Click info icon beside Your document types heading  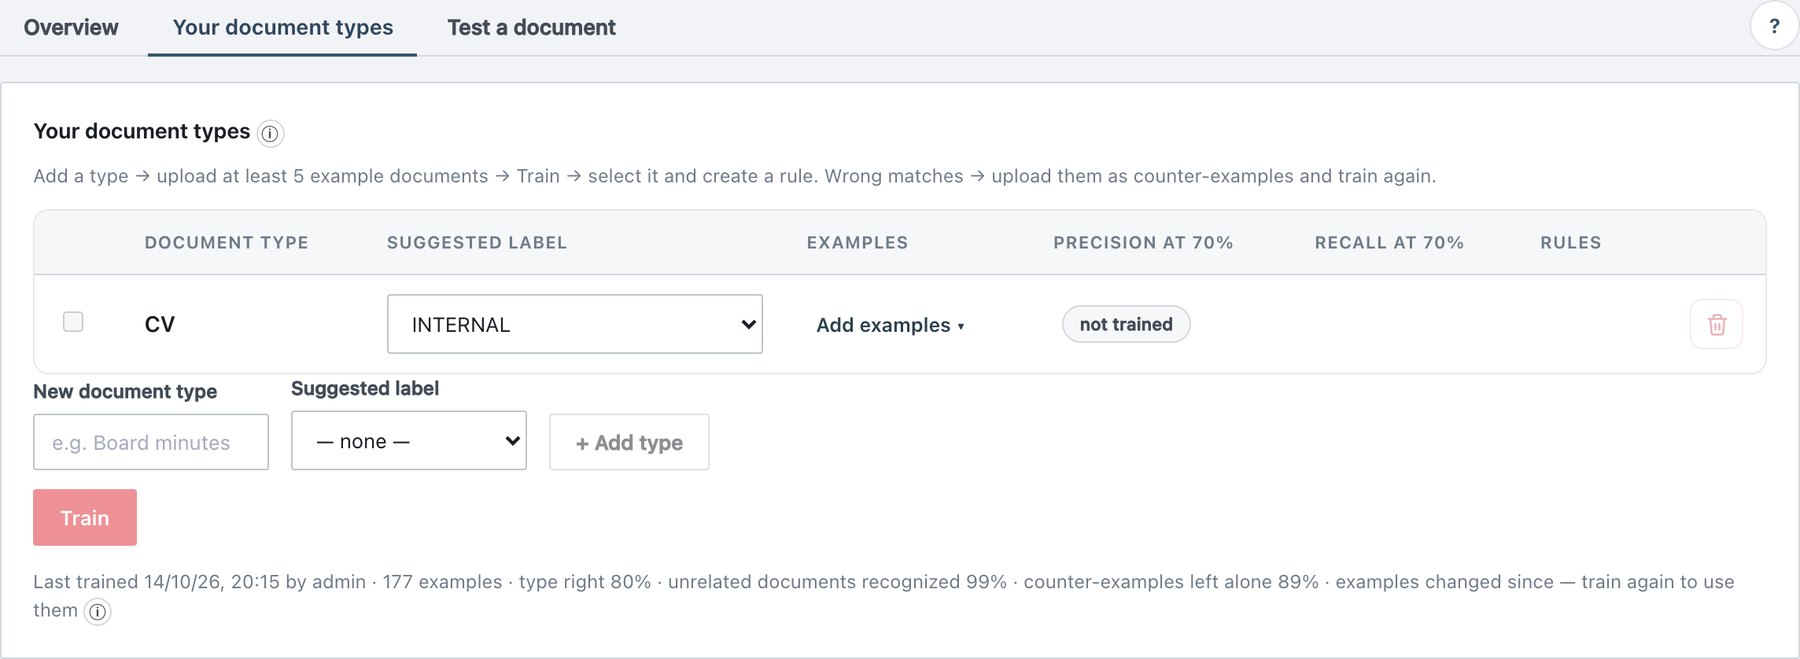(x=270, y=133)
